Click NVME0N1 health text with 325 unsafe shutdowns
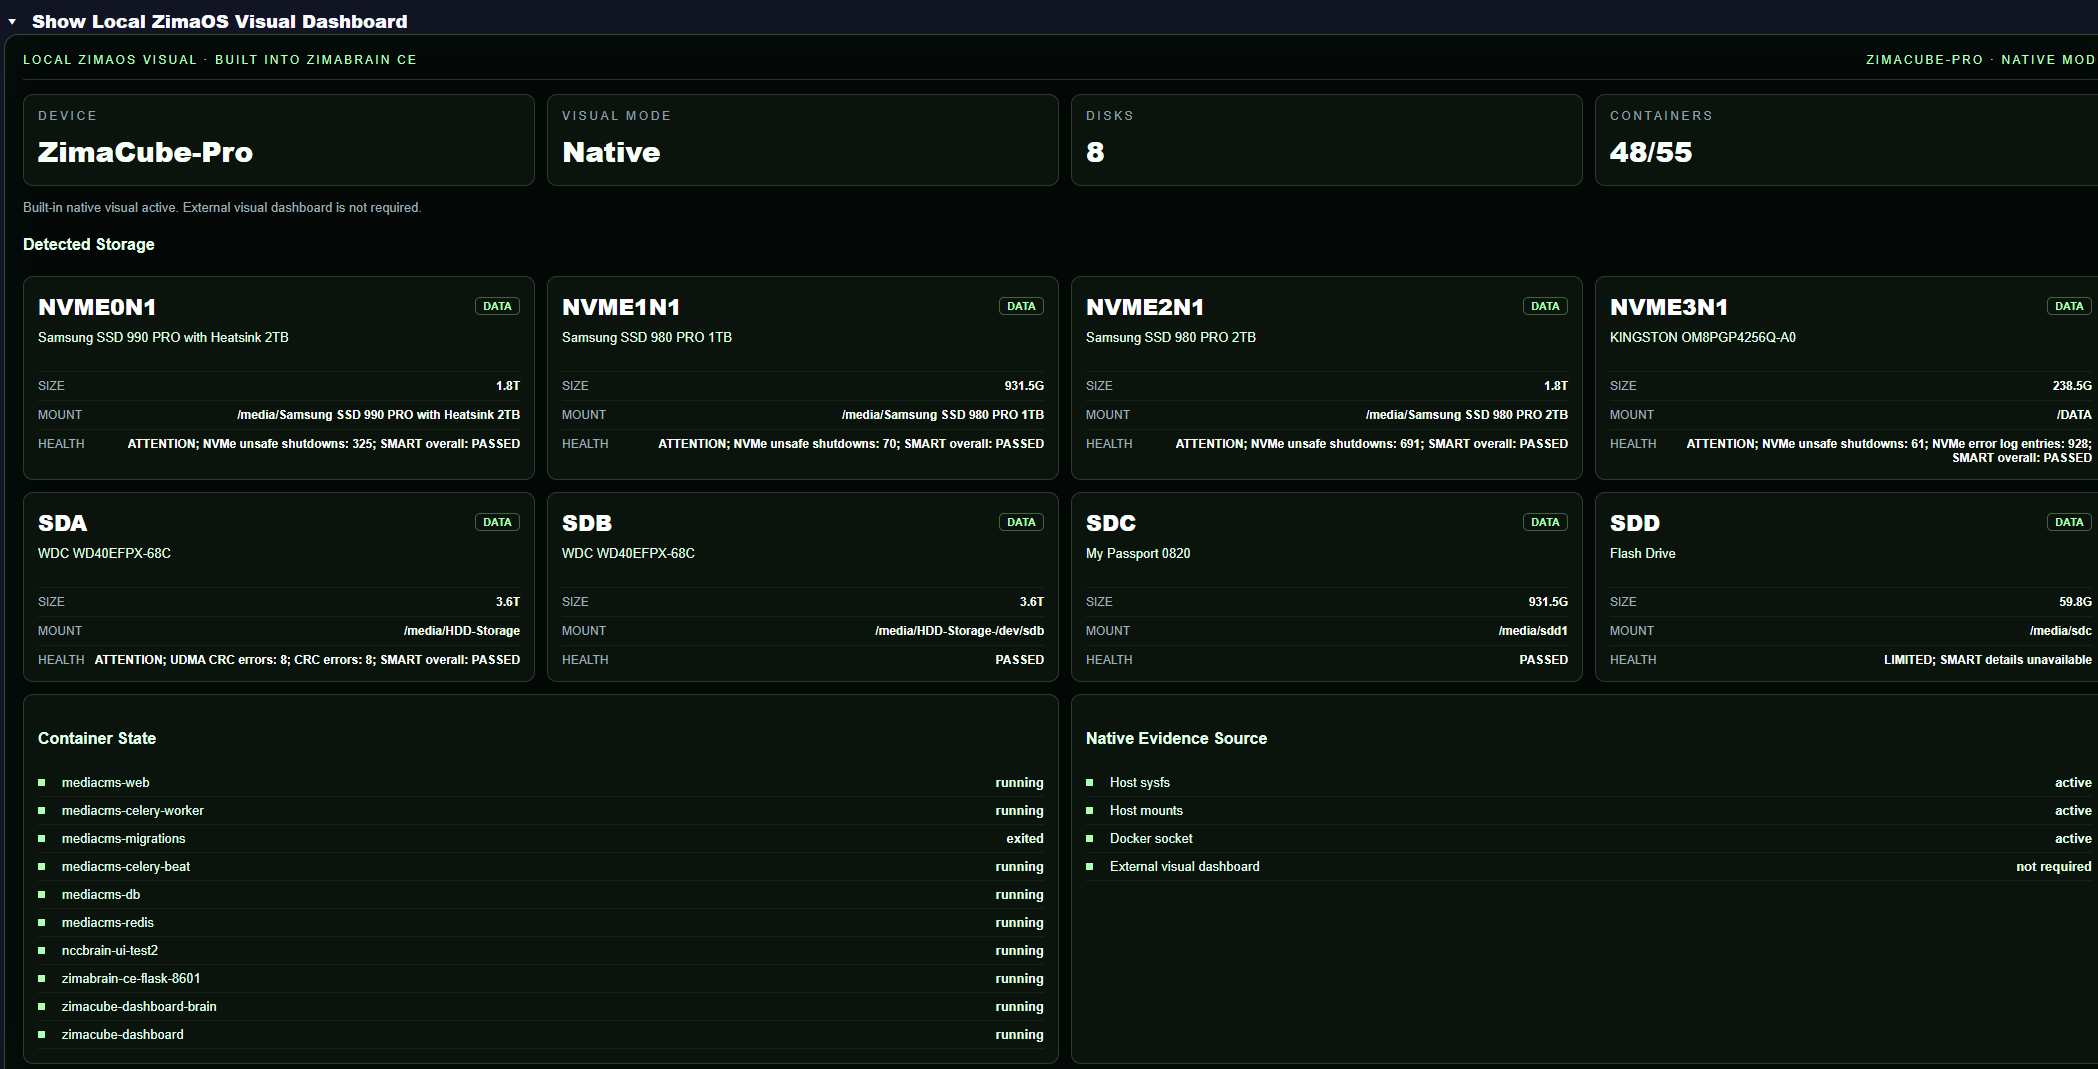 point(324,443)
